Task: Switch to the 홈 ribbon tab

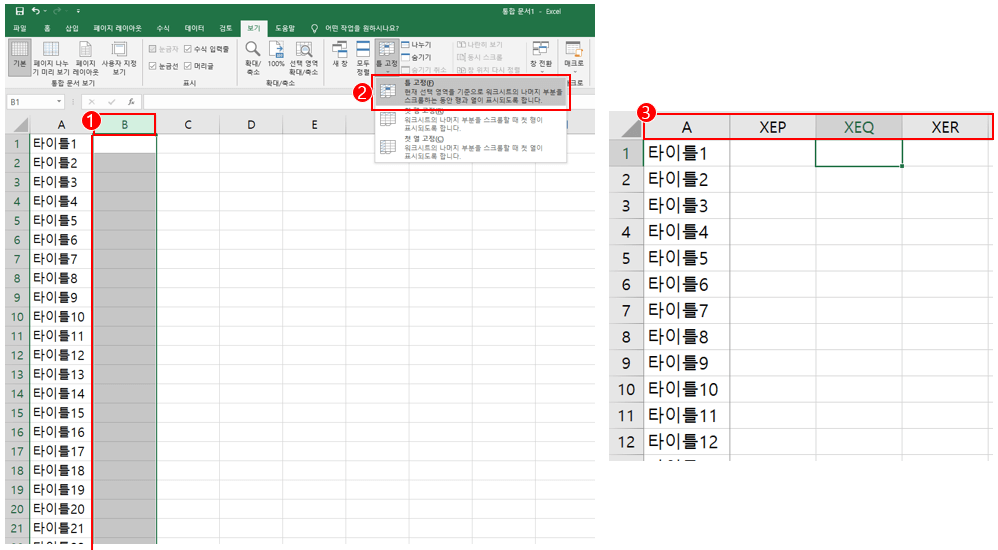Action: pos(46,28)
